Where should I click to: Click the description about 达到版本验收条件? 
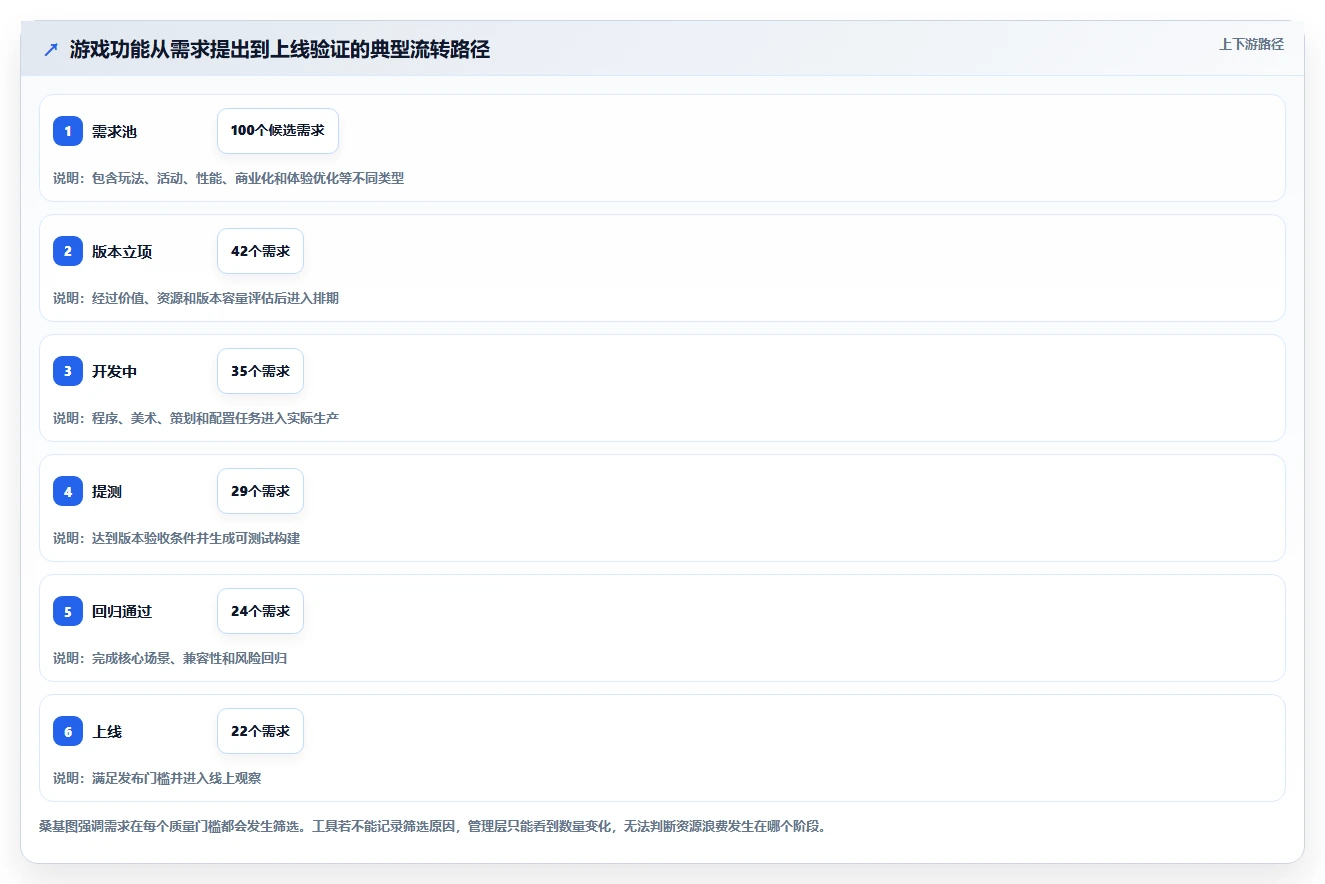[176, 538]
